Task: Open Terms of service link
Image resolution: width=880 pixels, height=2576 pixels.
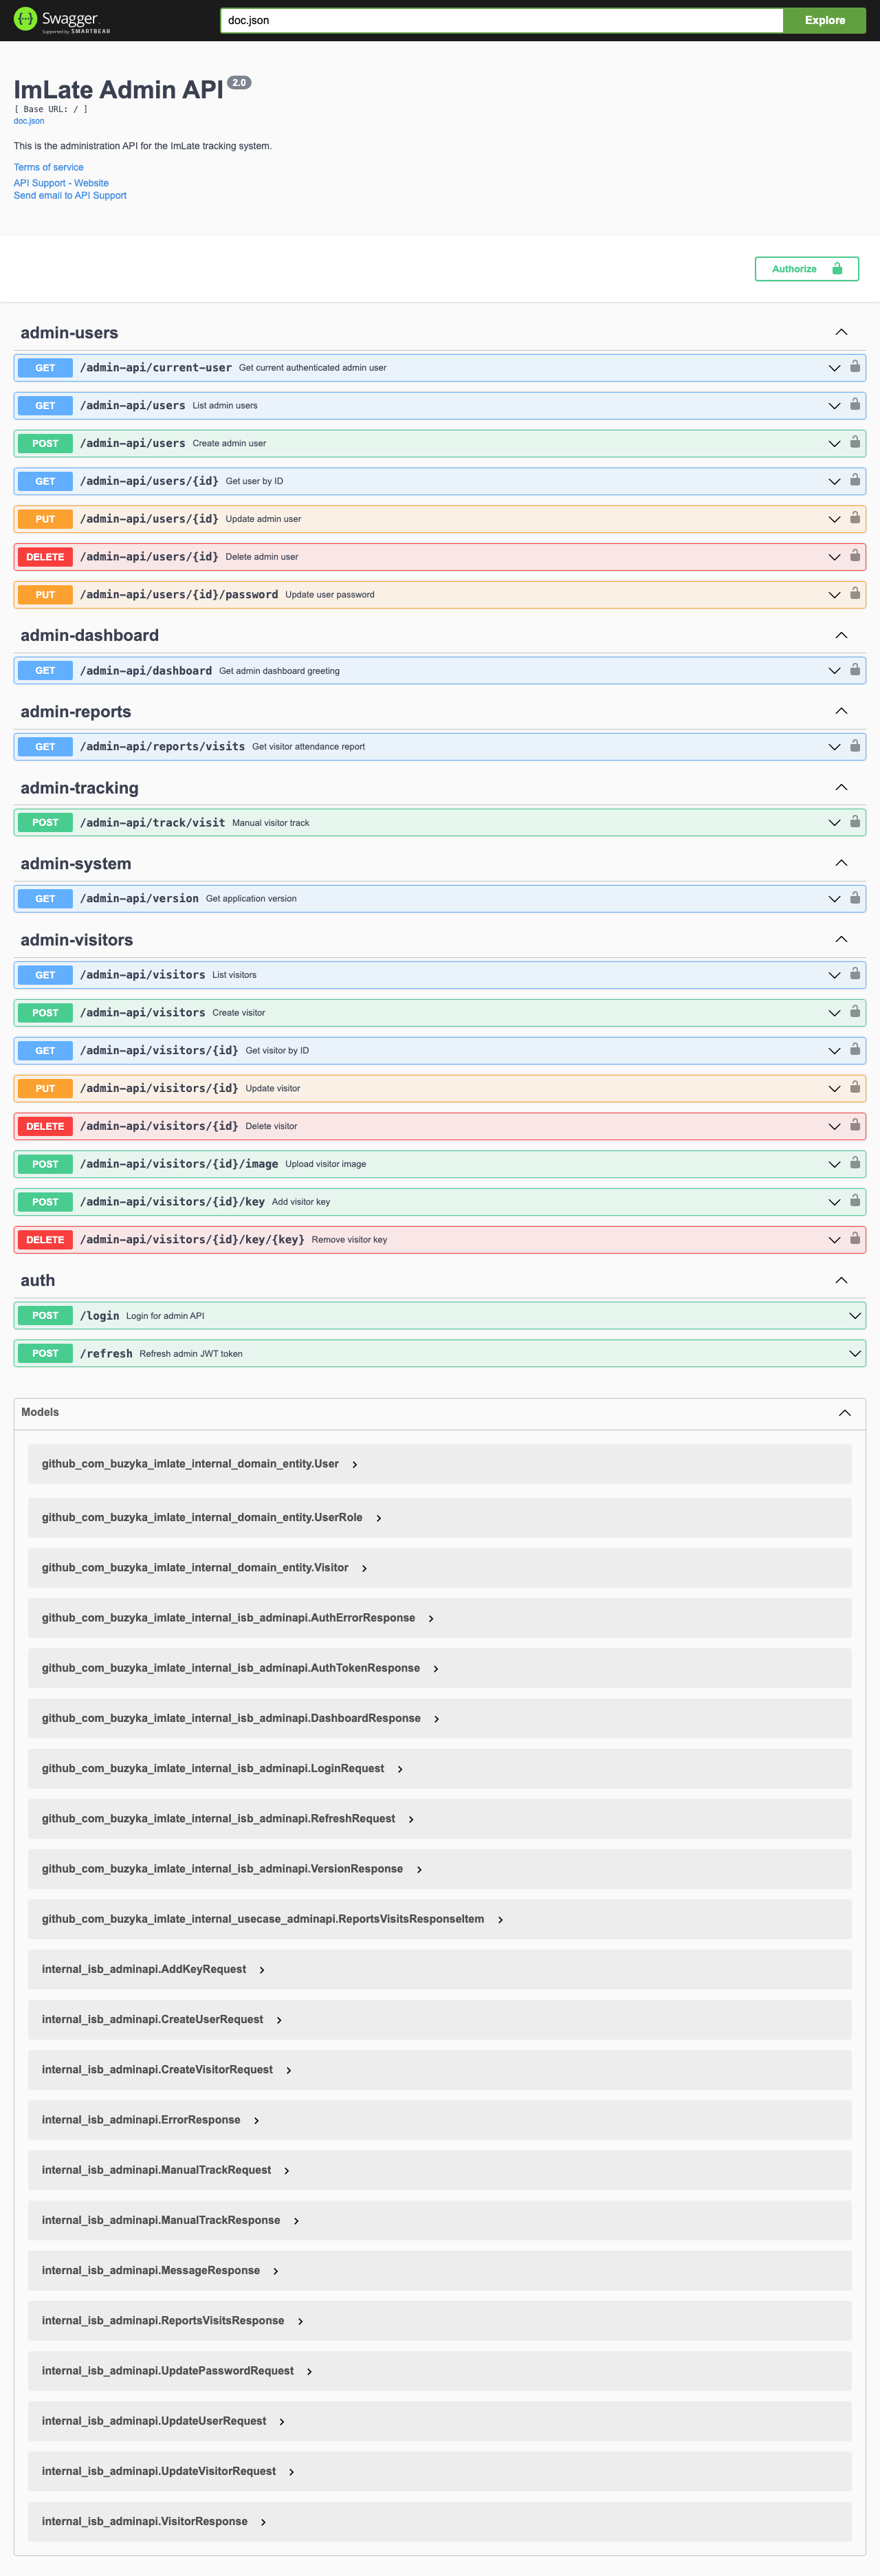Action: pyautogui.click(x=49, y=167)
